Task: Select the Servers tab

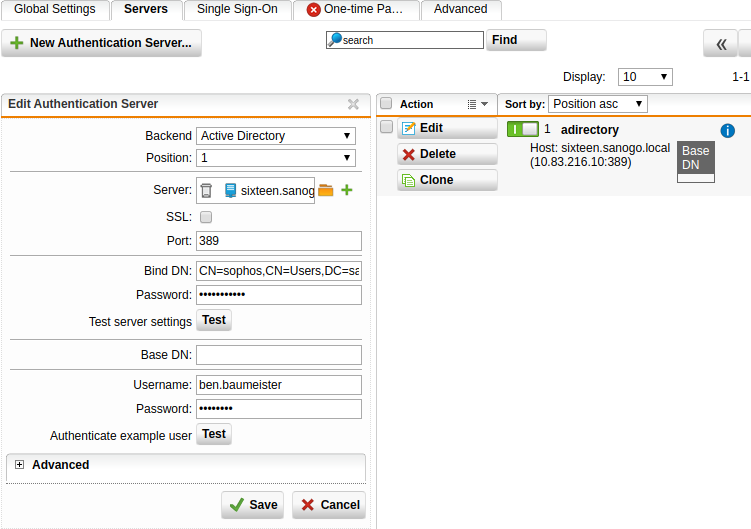Action: point(146,9)
